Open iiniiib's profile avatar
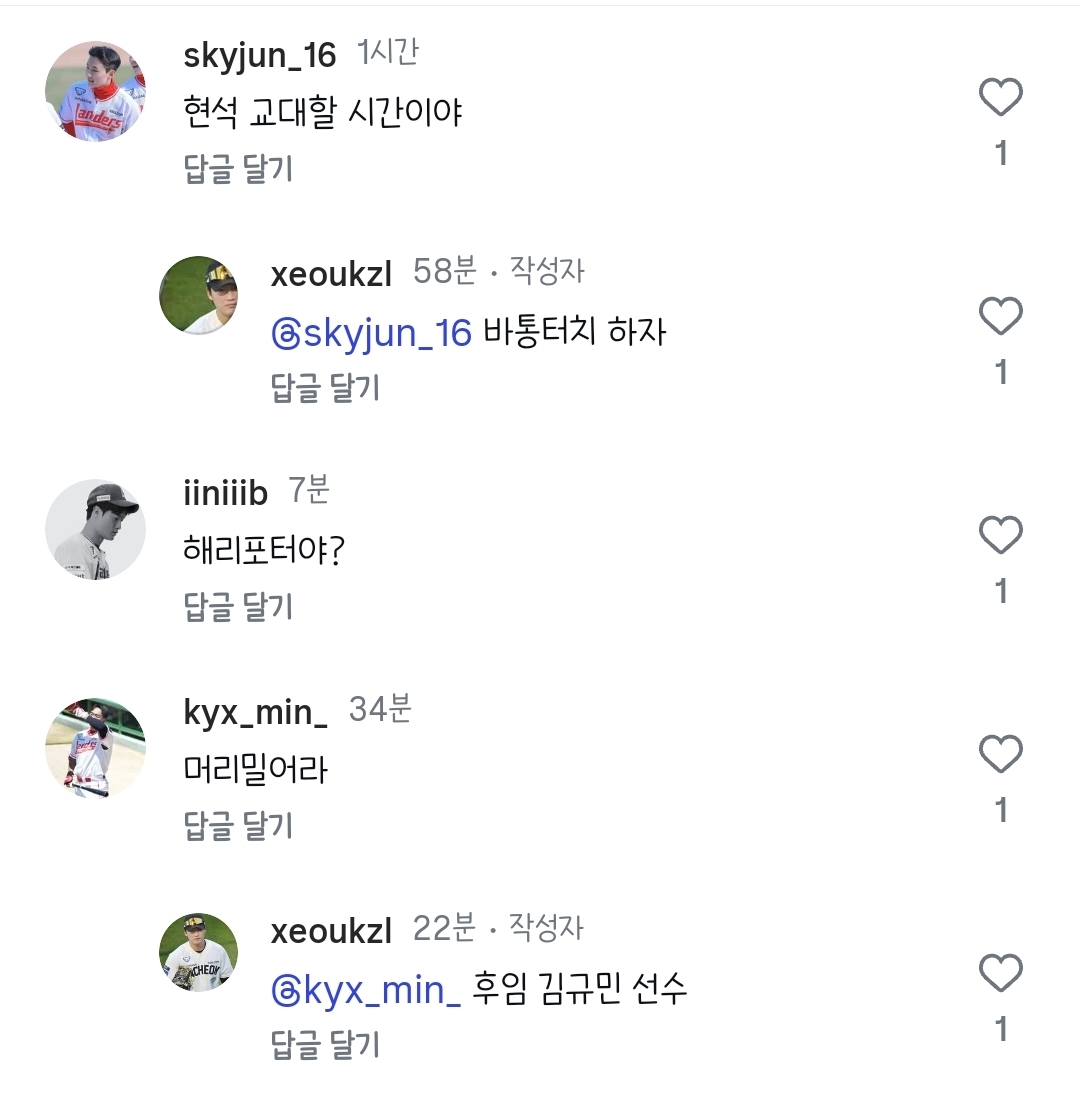The width and height of the screenshot is (1080, 1109). [x=96, y=529]
